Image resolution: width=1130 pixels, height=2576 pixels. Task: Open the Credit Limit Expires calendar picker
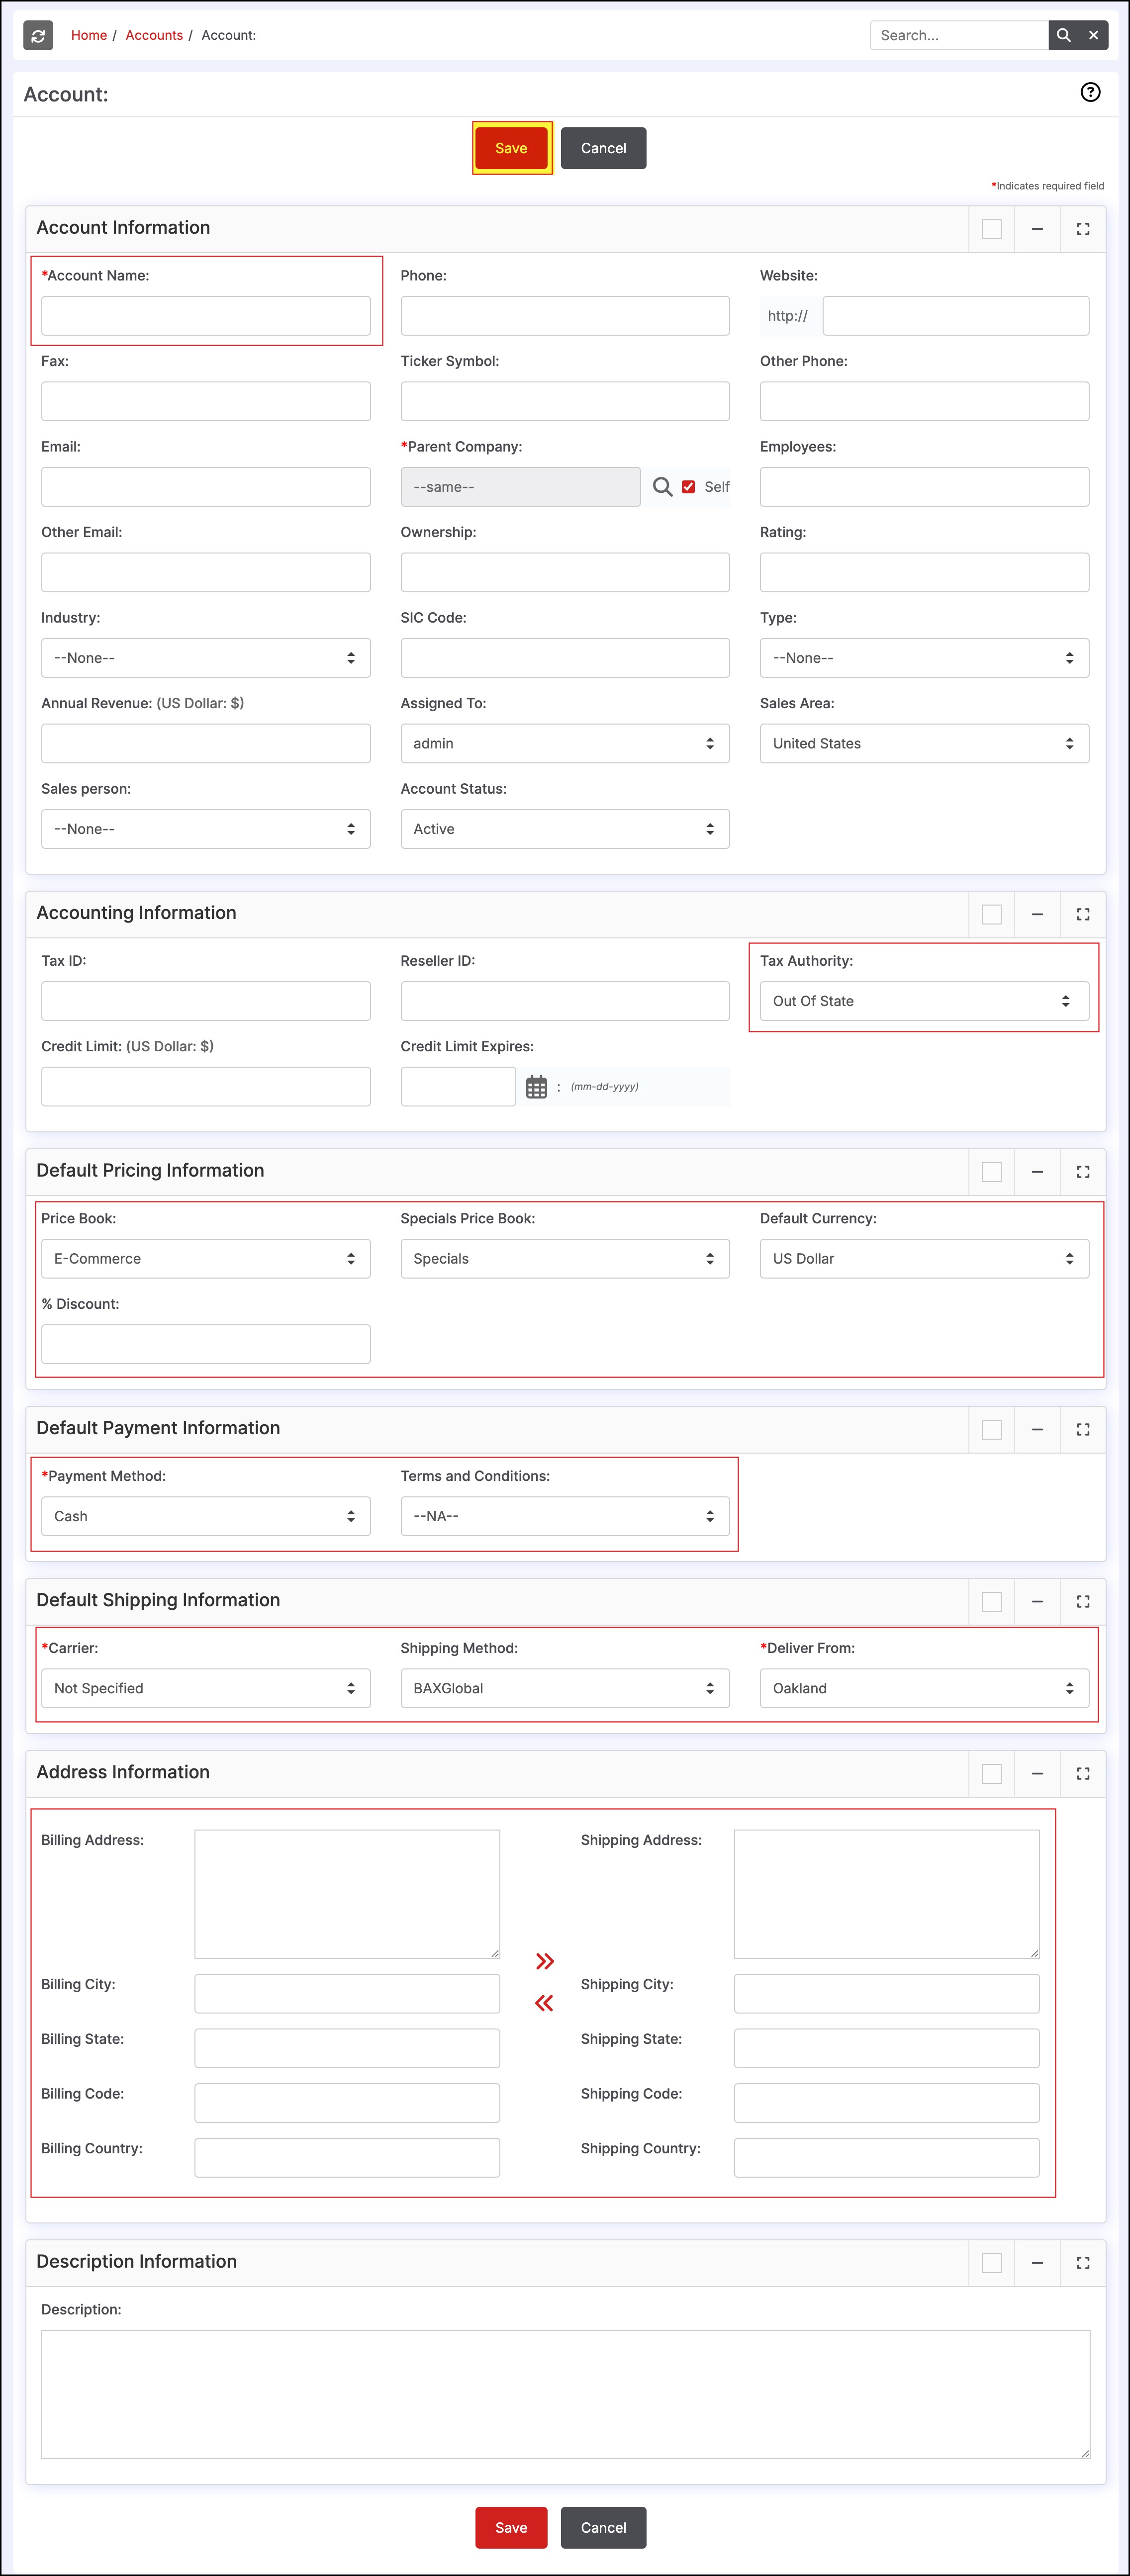pyautogui.click(x=536, y=1087)
